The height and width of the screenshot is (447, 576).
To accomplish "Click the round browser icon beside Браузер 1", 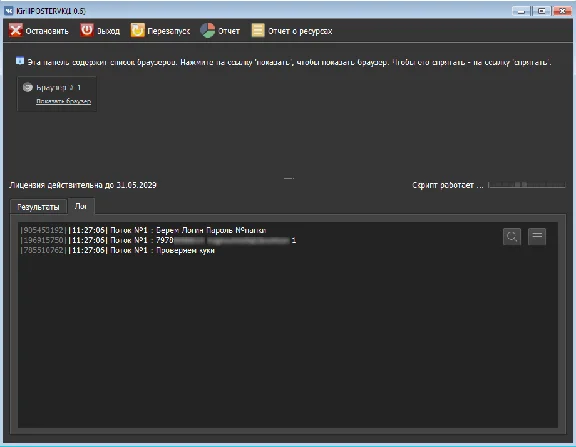I will (28, 87).
